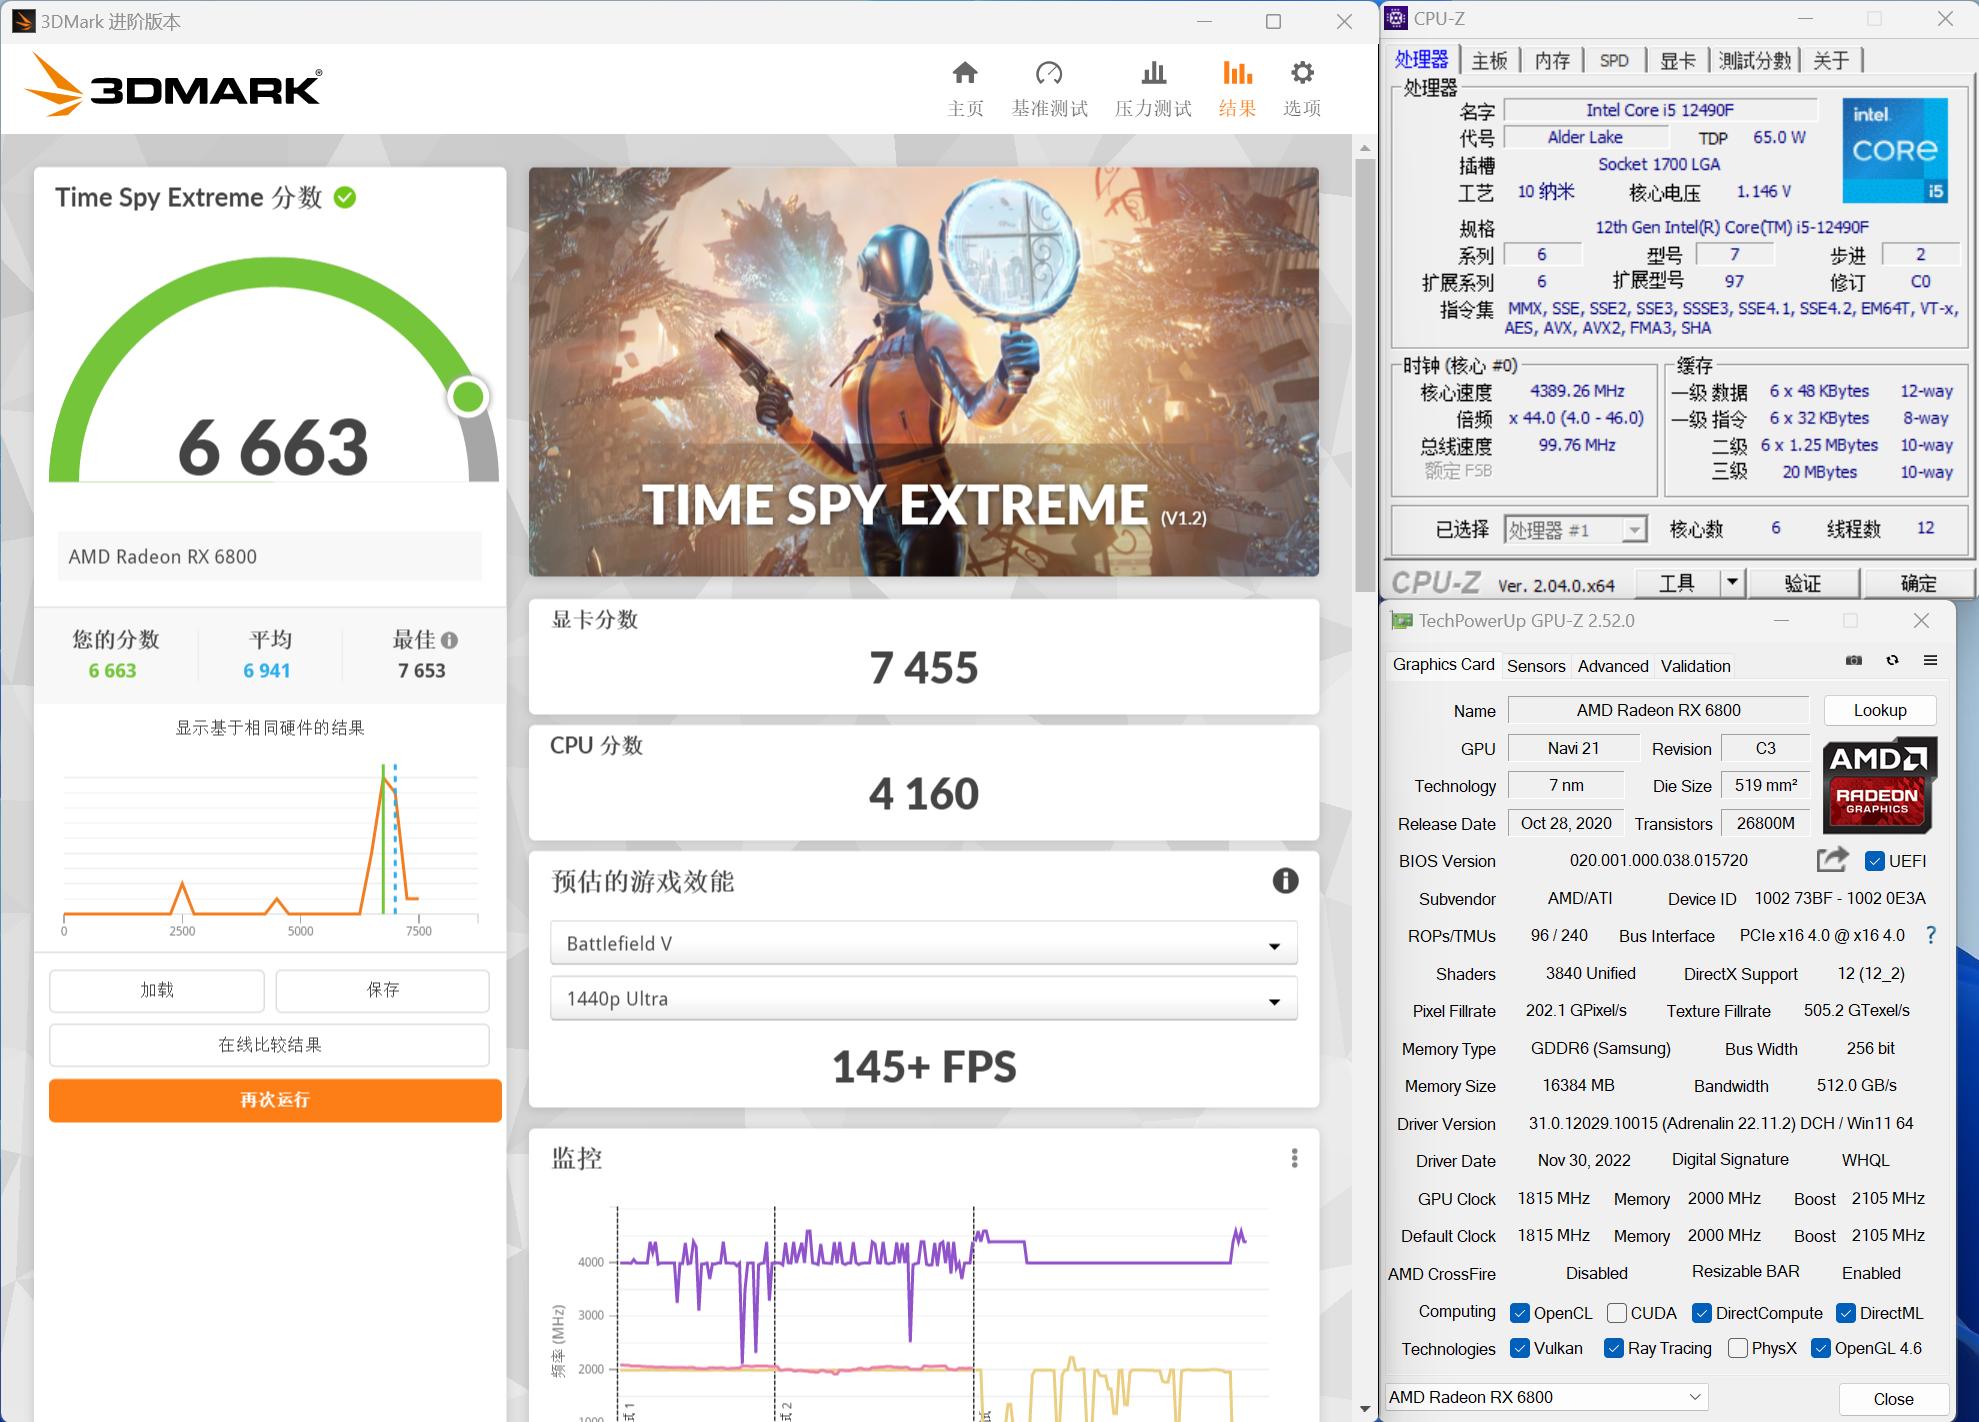Open the Stress Tests bar chart icon
This screenshot has width=1979, height=1422.
click(1153, 74)
